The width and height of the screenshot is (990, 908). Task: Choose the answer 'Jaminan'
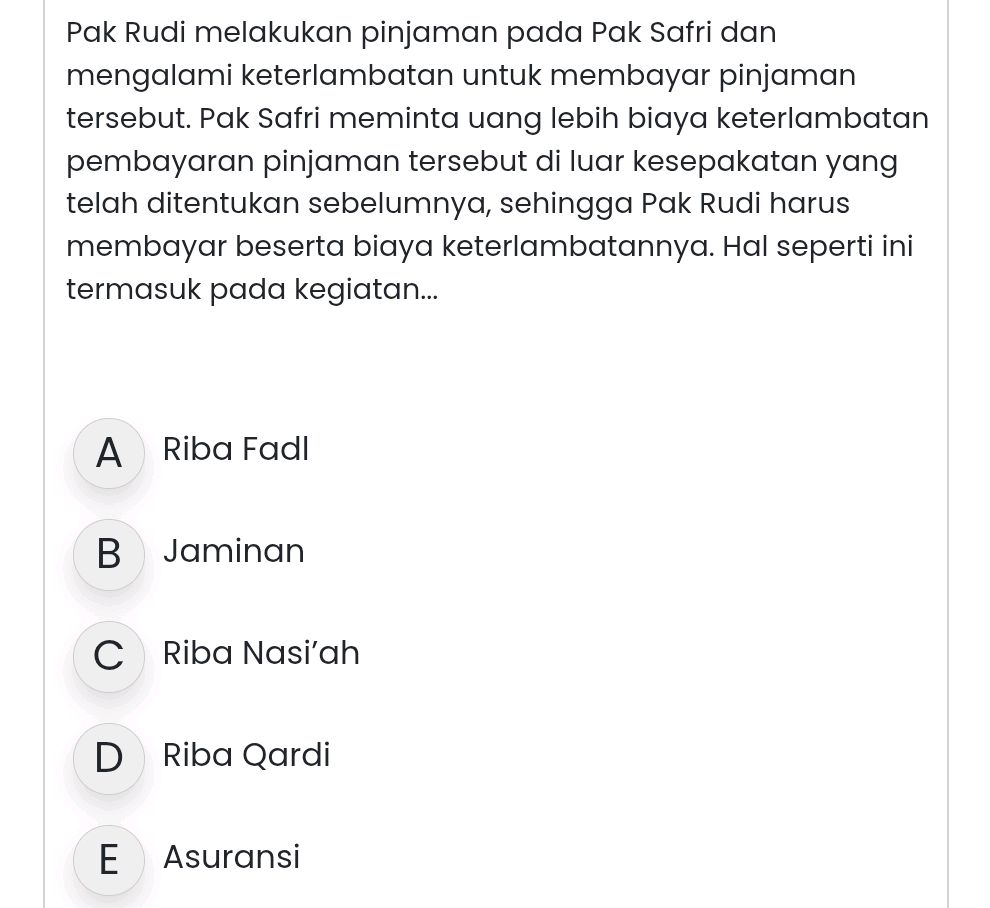233,552
